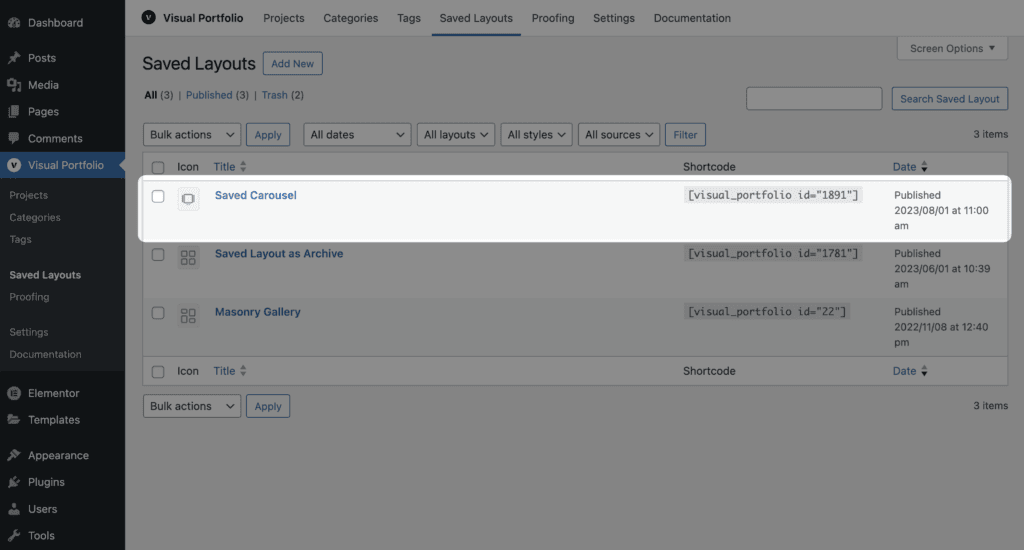1024x550 pixels.
Task: Focus the saved layout search field
Action: tap(814, 99)
